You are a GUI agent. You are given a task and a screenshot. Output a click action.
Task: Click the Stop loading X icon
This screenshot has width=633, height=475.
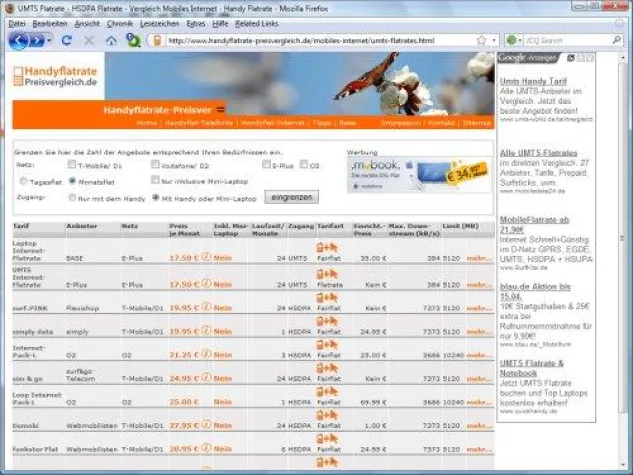tap(89, 41)
